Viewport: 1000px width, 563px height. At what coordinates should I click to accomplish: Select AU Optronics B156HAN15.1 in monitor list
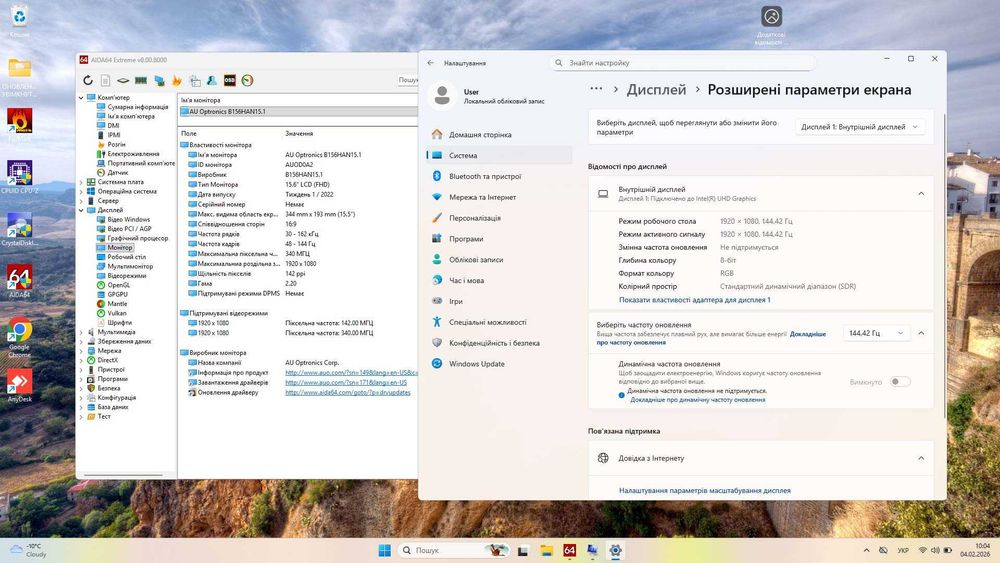click(x=298, y=112)
